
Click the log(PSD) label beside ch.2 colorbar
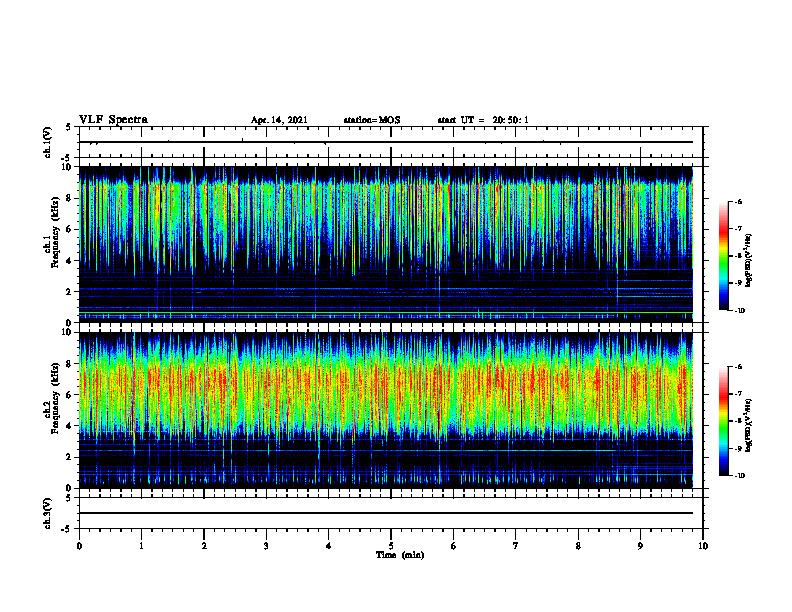point(749,425)
